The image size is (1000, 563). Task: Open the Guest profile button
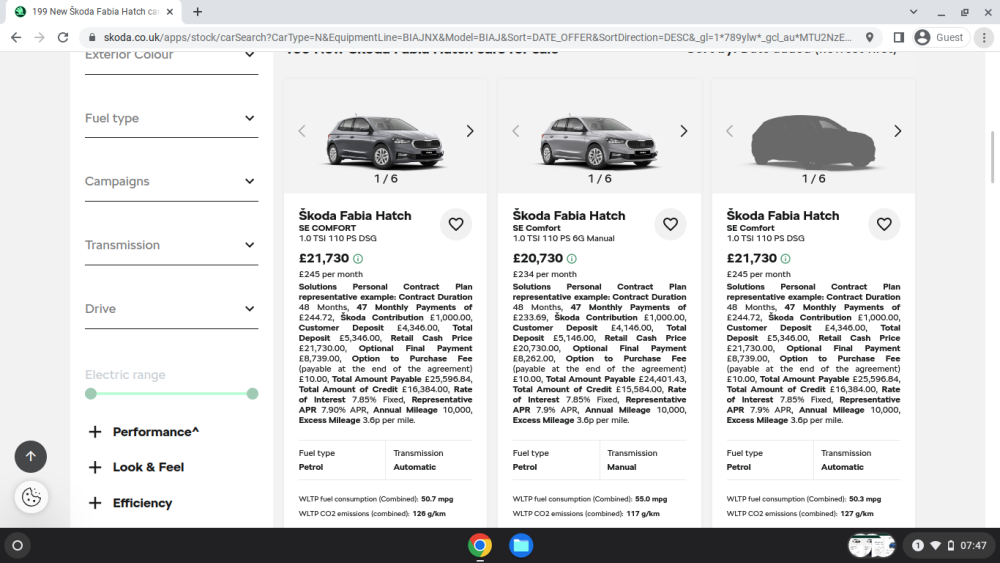tap(939, 38)
